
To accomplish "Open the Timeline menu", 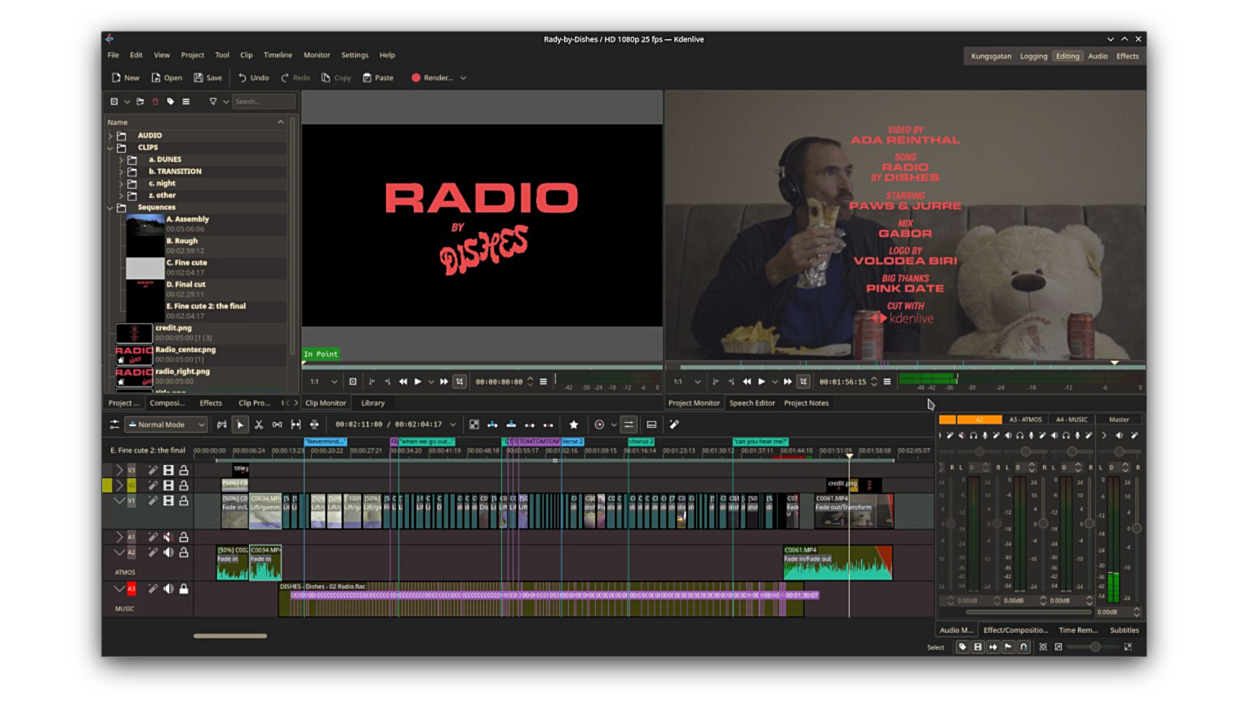I will (x=277, y=55).
